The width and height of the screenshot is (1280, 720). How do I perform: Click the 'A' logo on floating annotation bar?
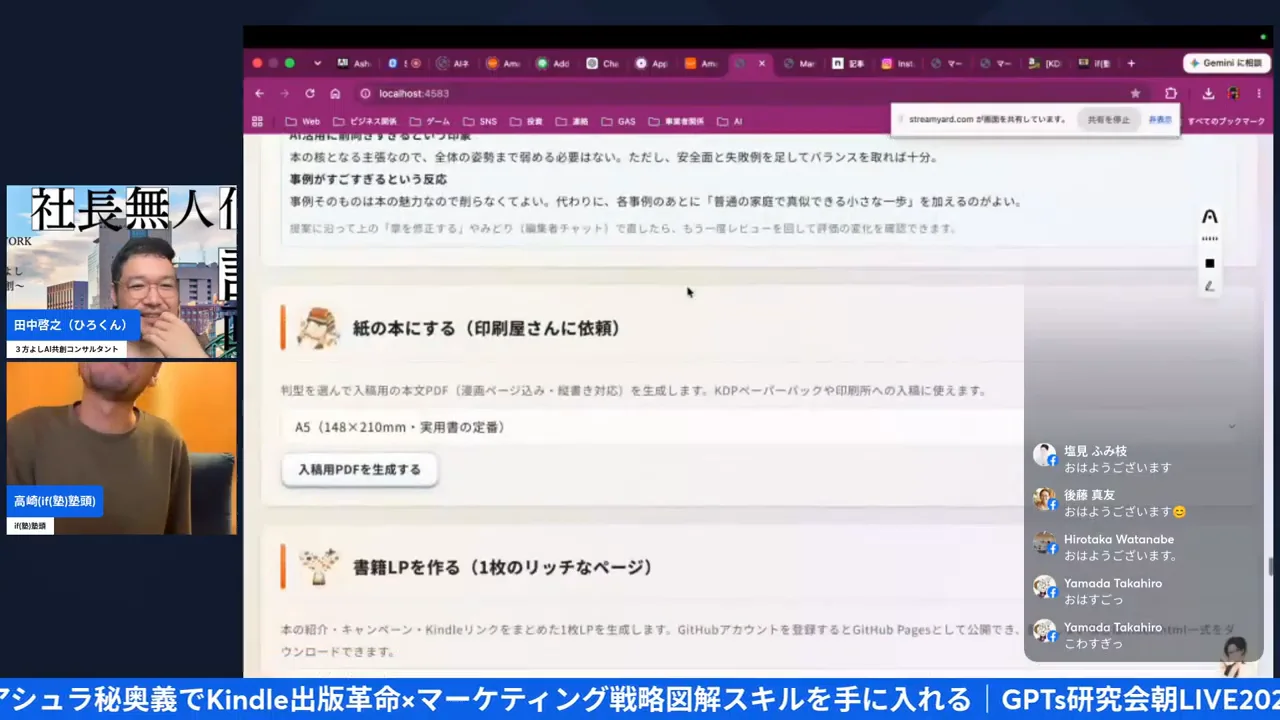point(1209,217)
